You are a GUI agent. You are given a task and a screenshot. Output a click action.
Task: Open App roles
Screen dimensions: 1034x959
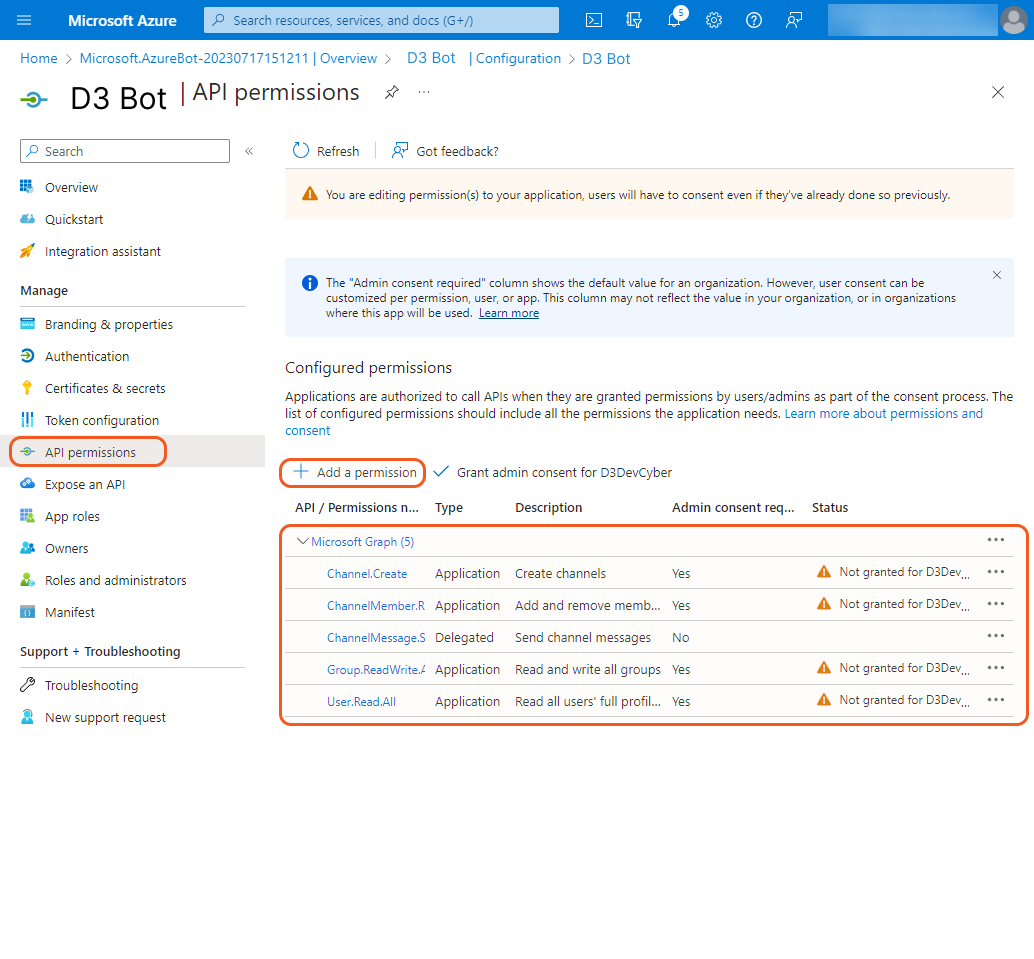(72, 516)
